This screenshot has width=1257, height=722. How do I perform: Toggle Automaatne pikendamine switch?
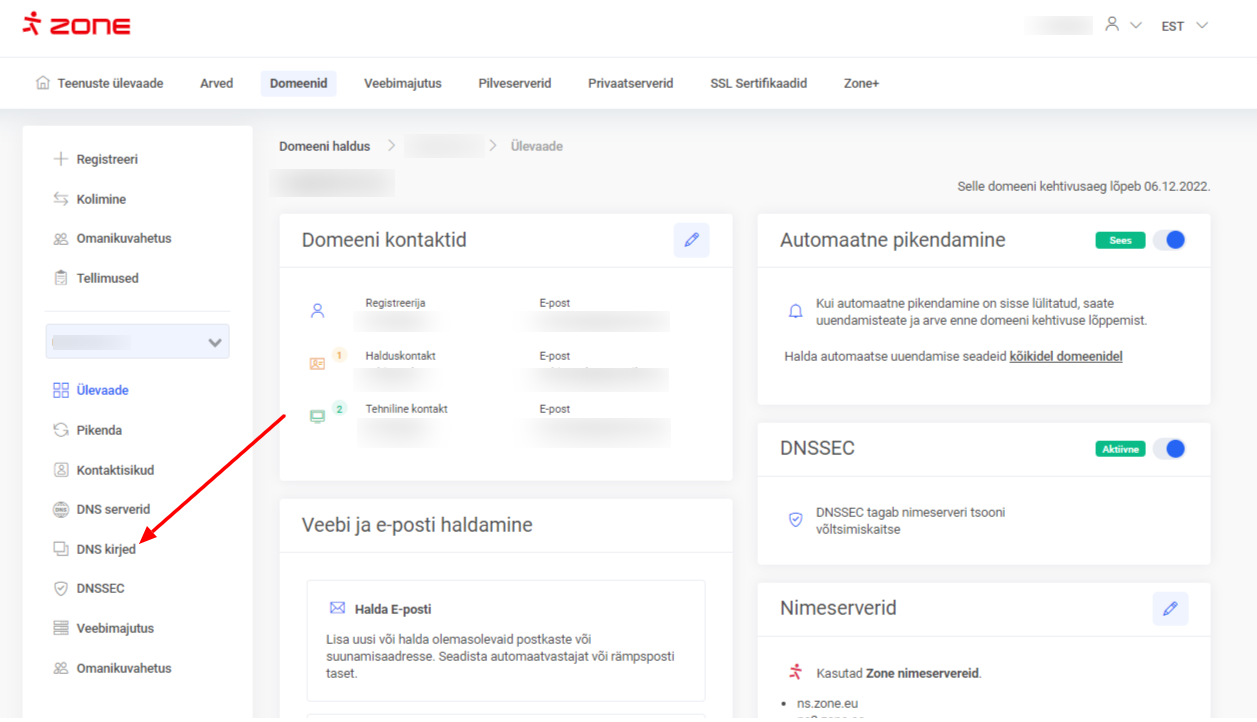click(x=1169, y=240)
